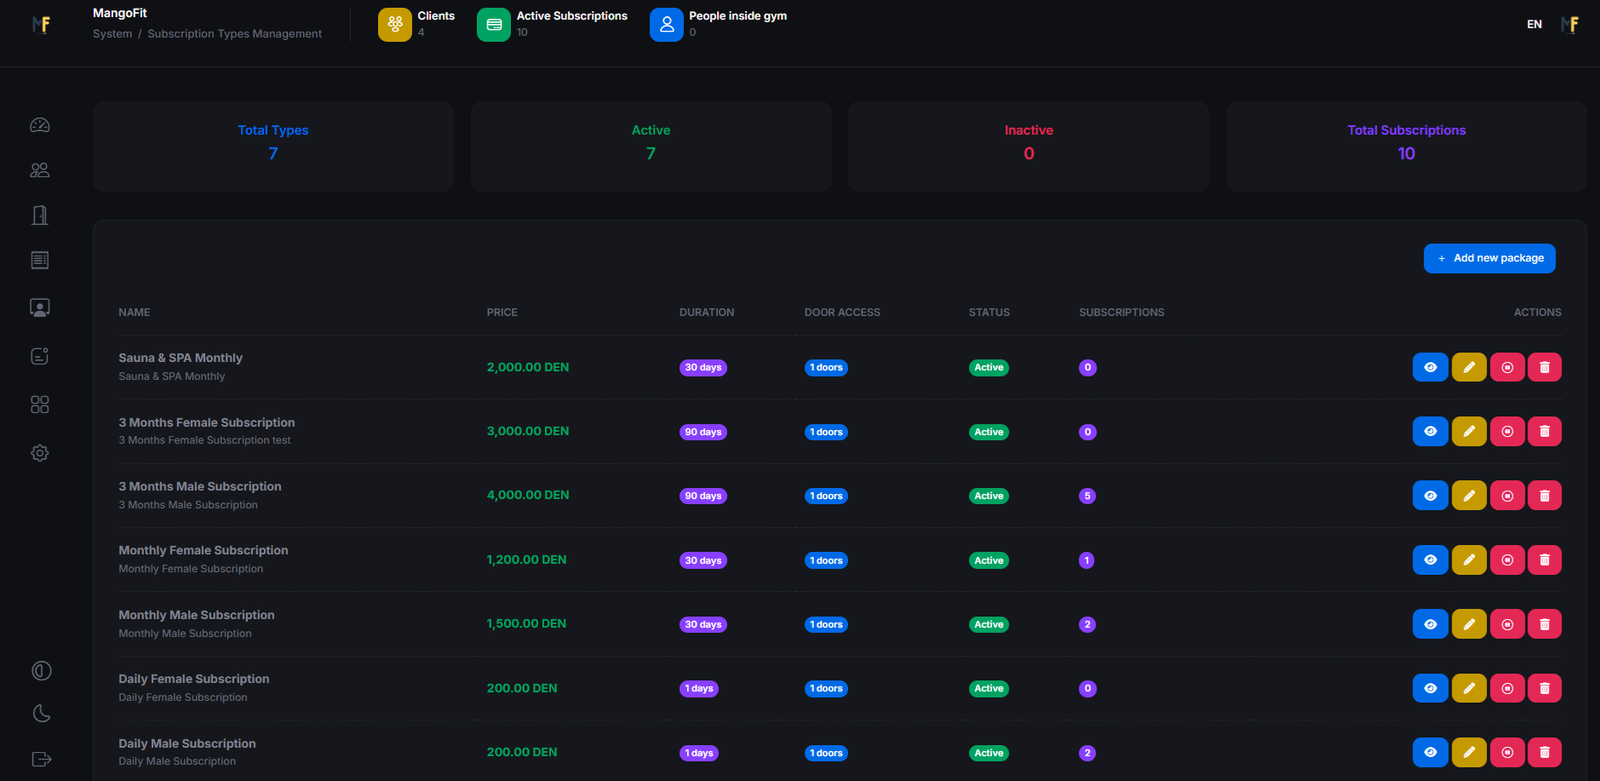
Task: Click the NAME column header
Action: (x=134, y=312)
